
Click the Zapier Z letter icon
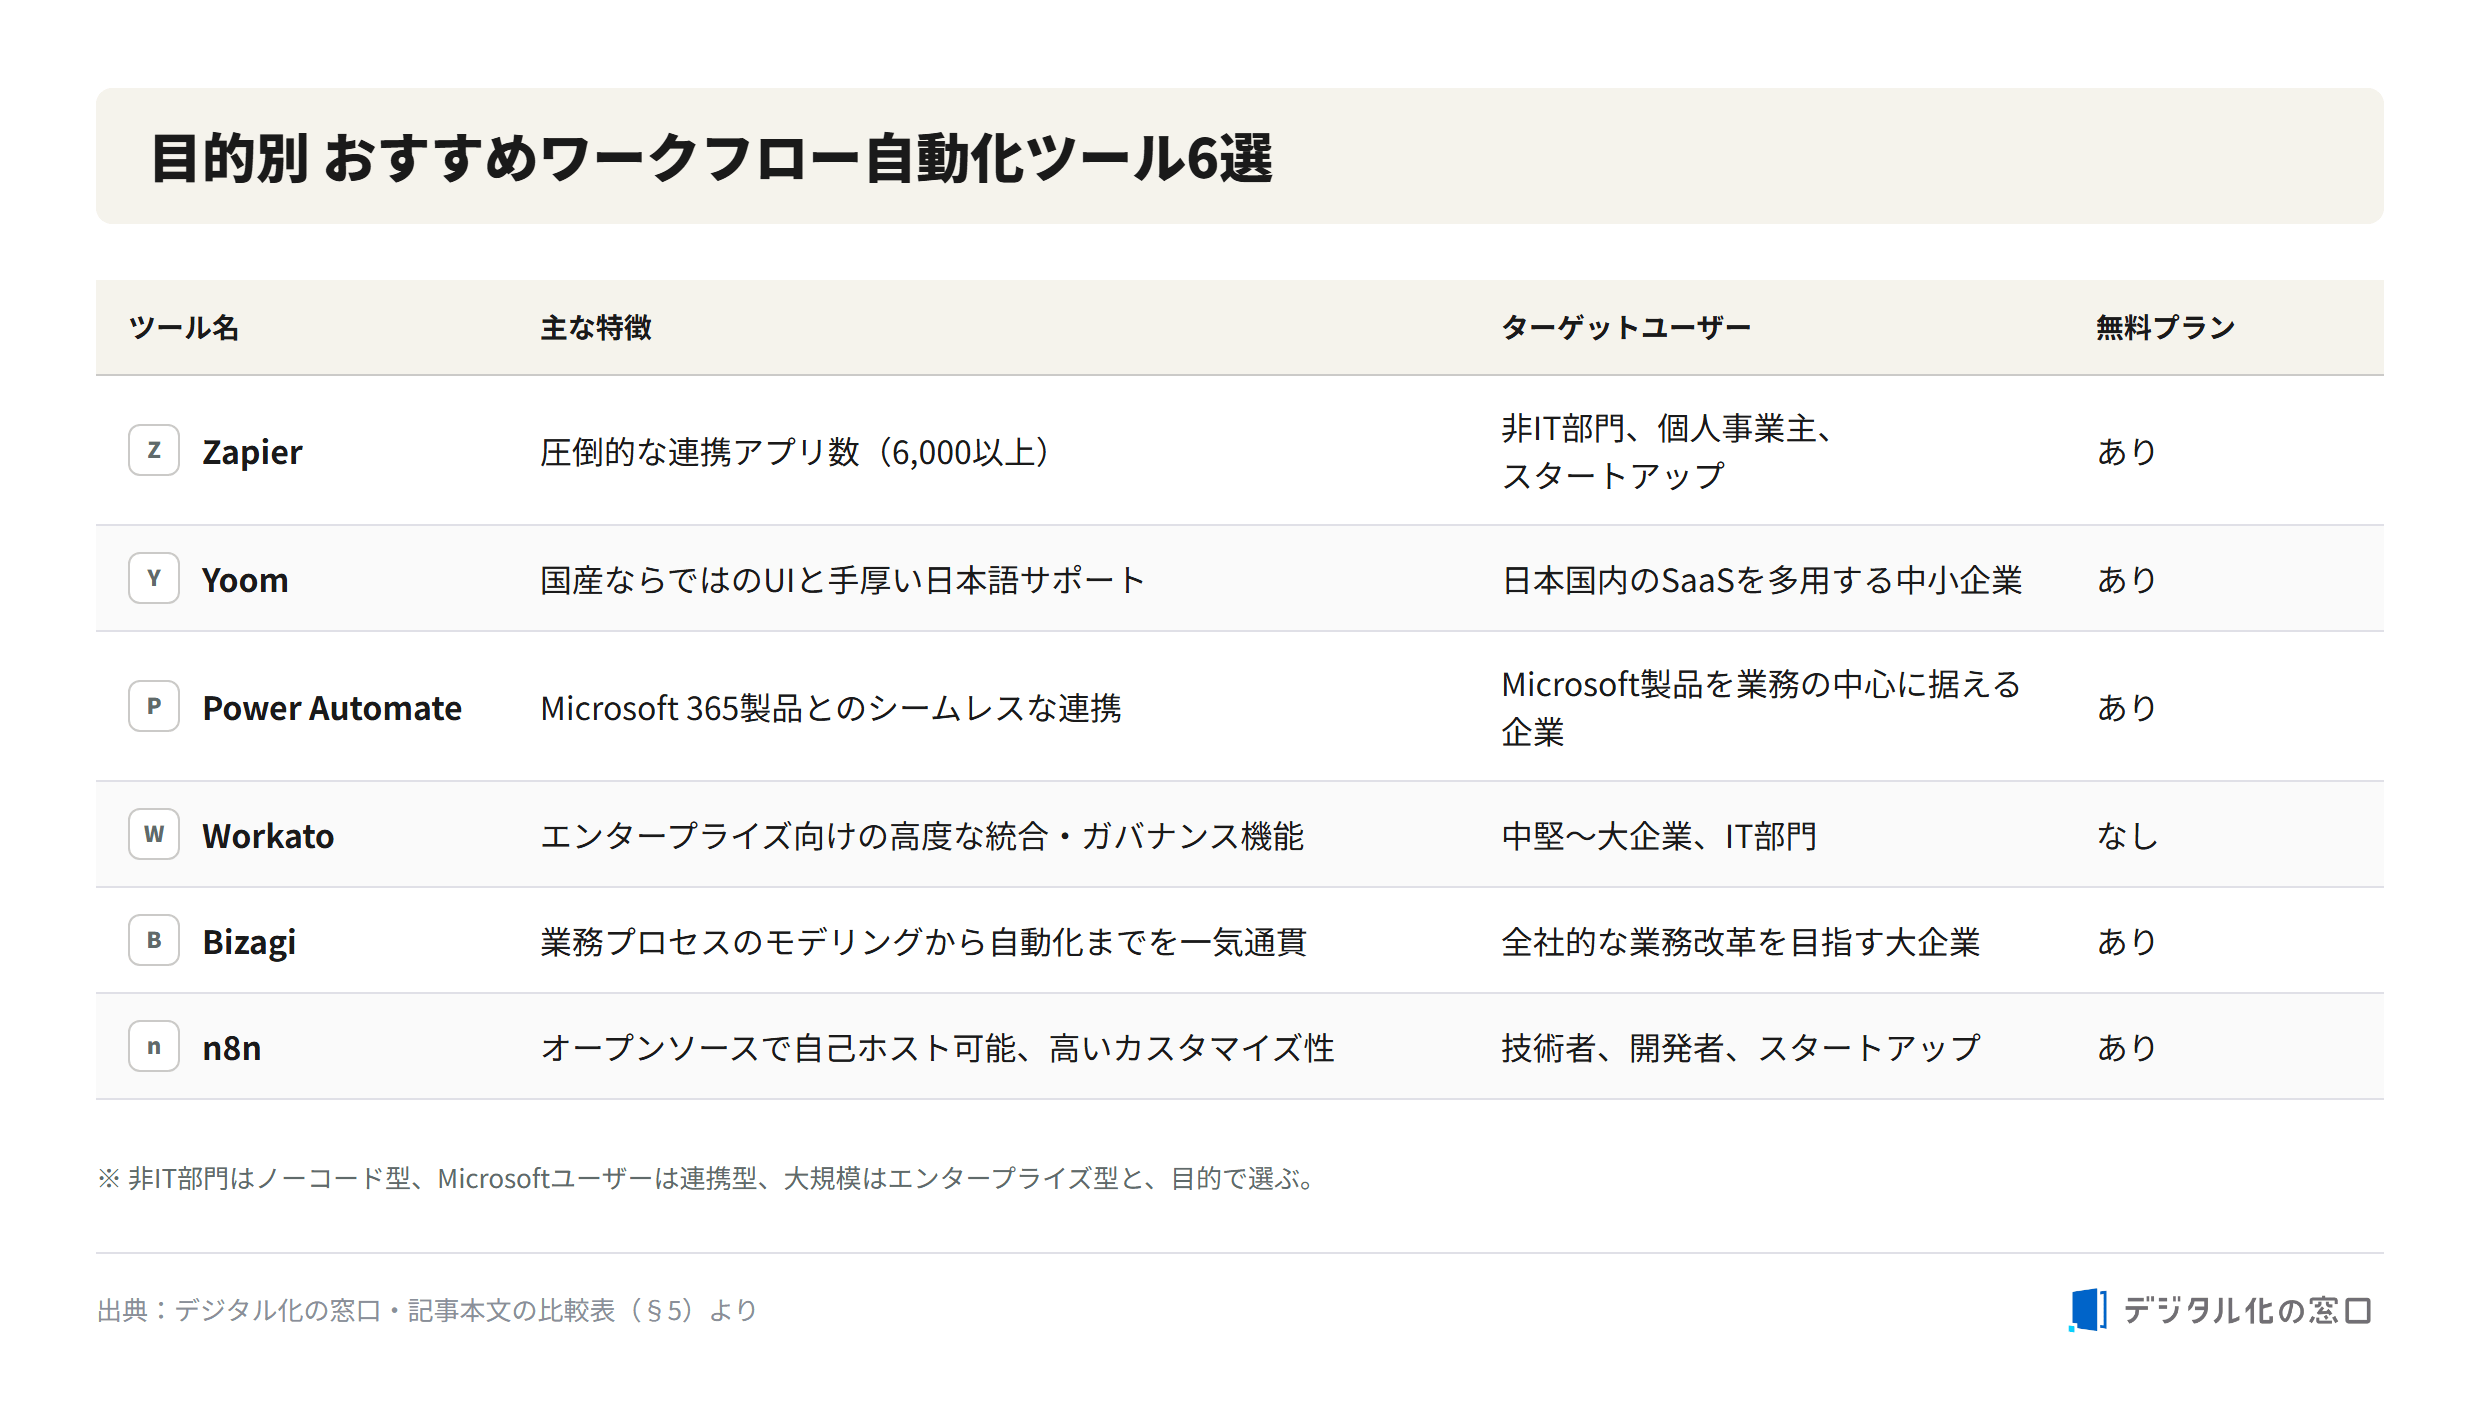pyautogui.click(x=154, y=450)
